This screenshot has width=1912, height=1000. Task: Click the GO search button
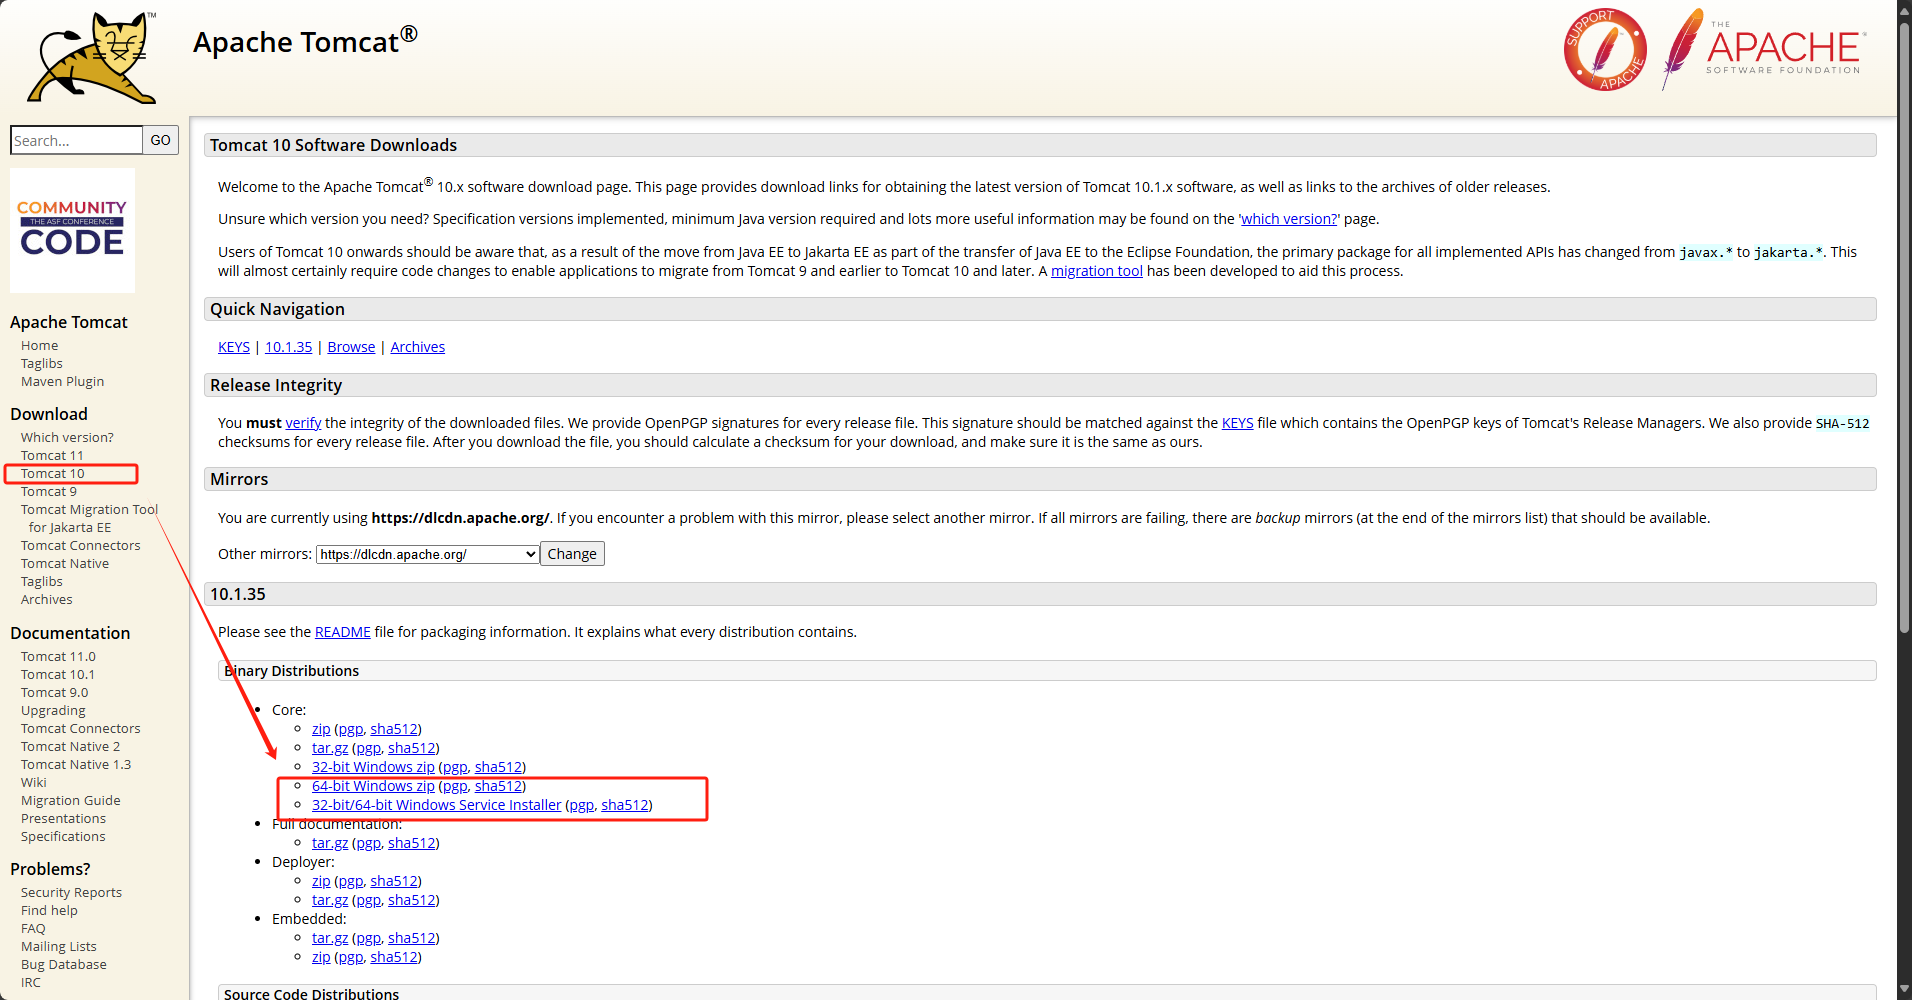[160, 140]
